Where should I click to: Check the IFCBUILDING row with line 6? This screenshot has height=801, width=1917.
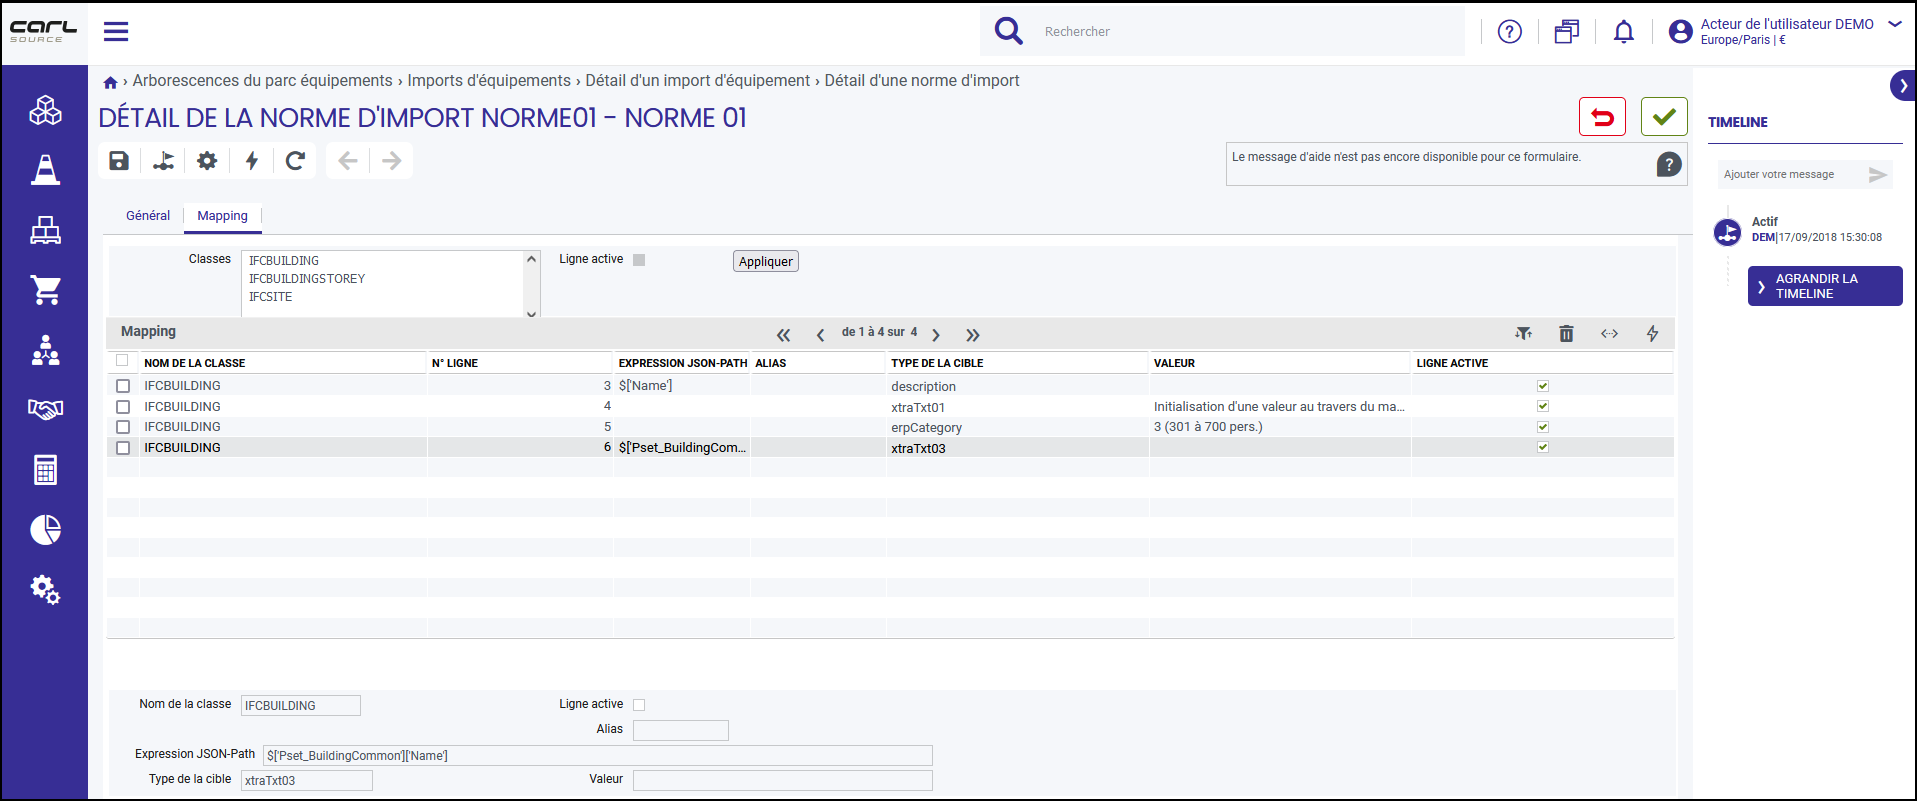coord(123,448)
